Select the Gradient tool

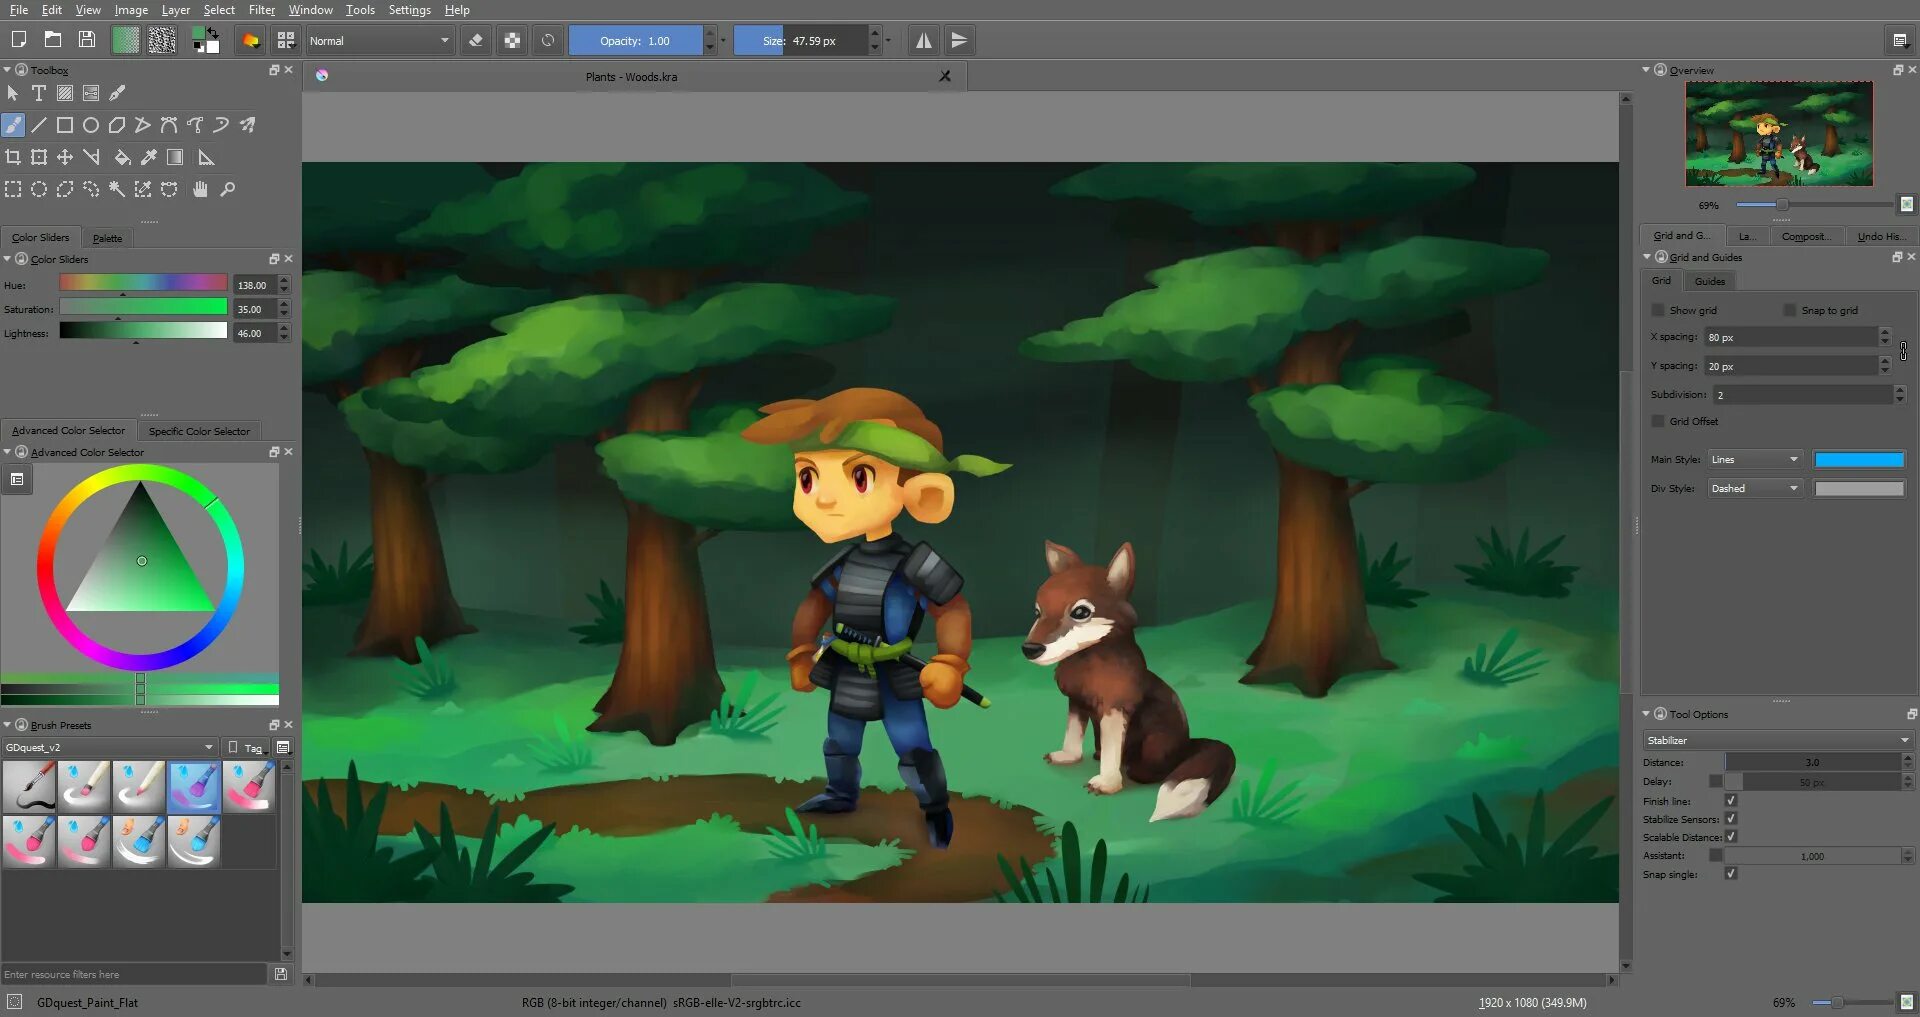175,157
